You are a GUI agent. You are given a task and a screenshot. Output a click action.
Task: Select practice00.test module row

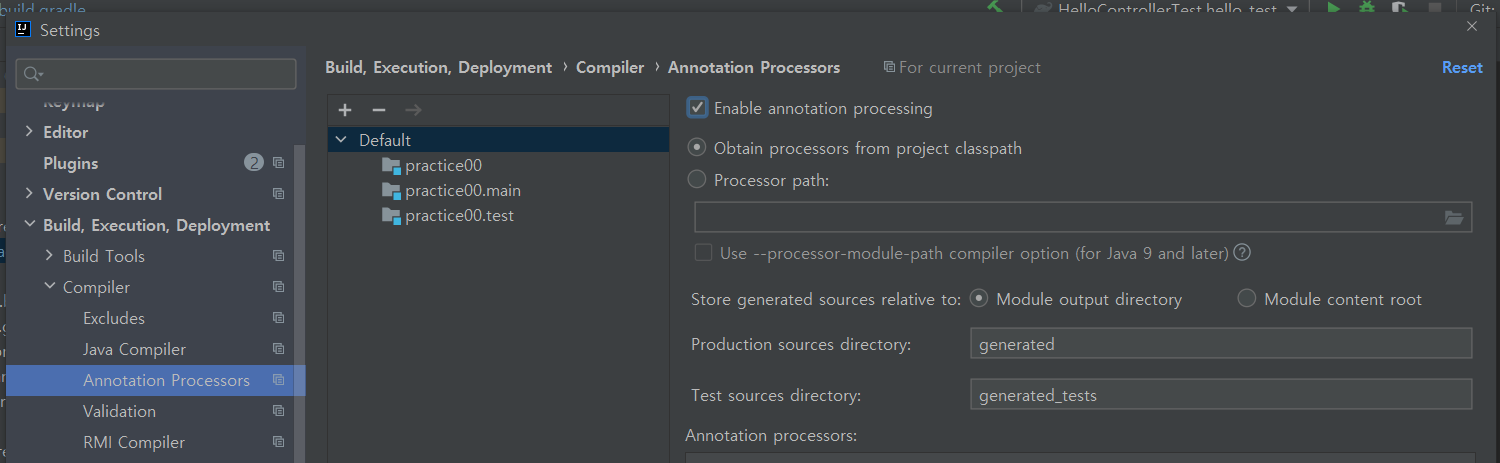click(498, 215)
